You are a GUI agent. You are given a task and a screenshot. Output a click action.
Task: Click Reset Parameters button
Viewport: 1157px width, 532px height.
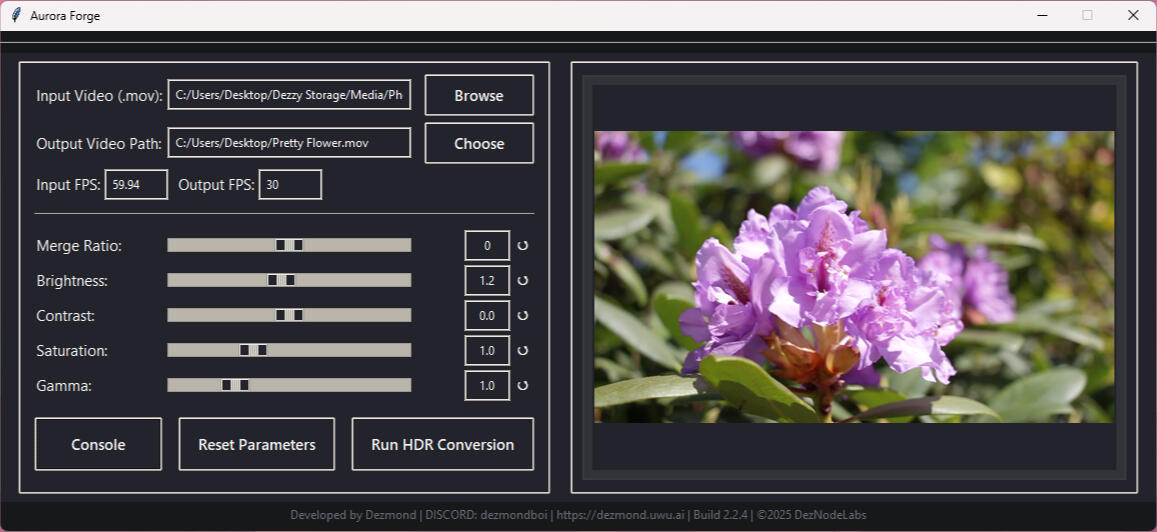click(256, 444)
